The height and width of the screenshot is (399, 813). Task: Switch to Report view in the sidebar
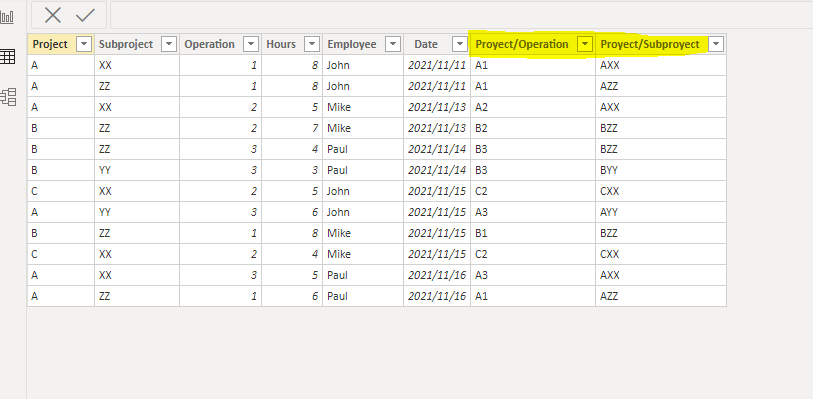click(x=7, y=17)
